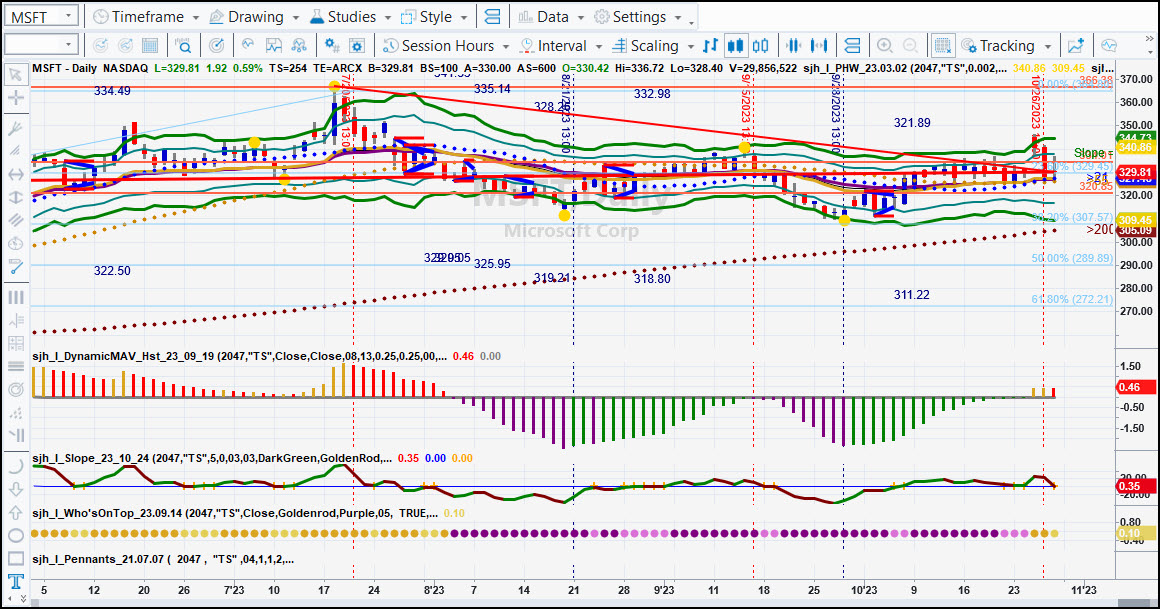Screen dimensions: 1160x609
Task: Open the Interval dropdown
Action: 561,46
